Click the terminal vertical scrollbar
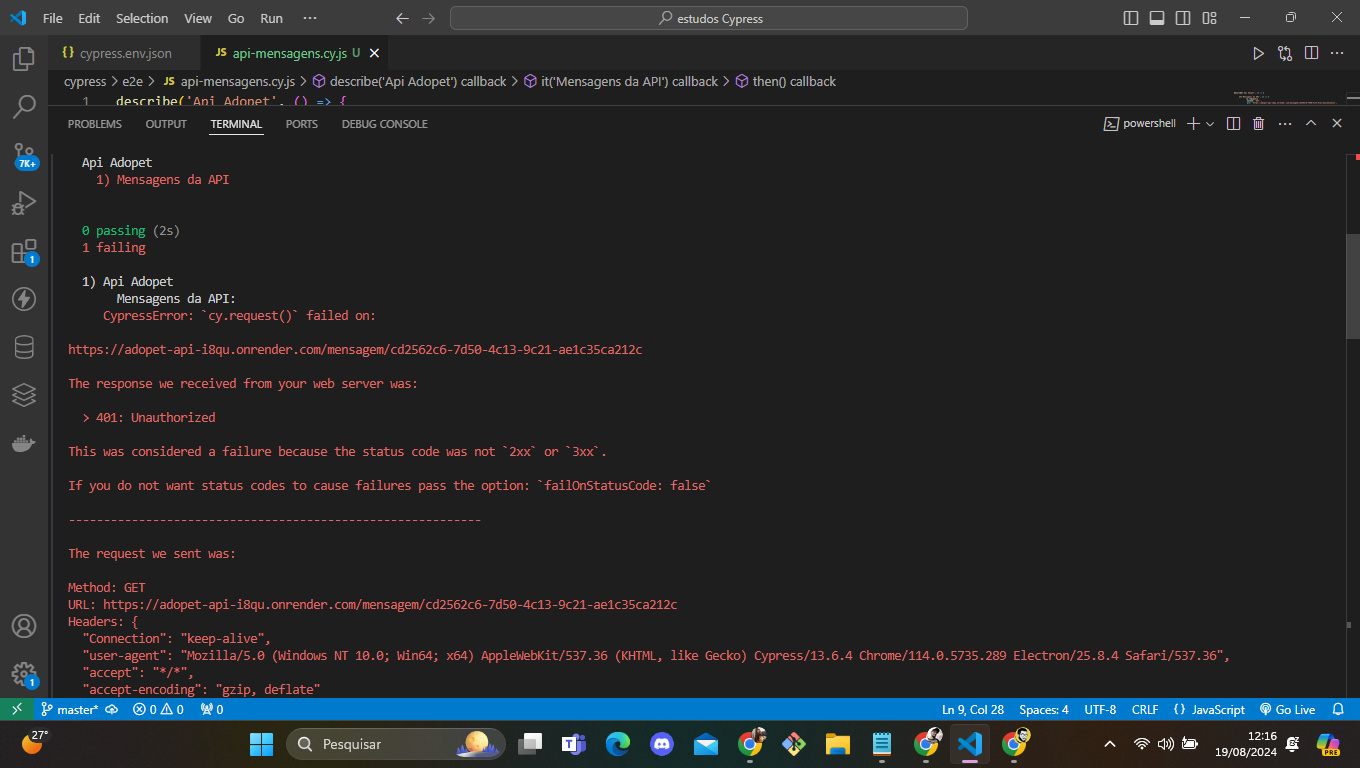This screenshot has width=1360, height=768. (x=1353, y=285)
